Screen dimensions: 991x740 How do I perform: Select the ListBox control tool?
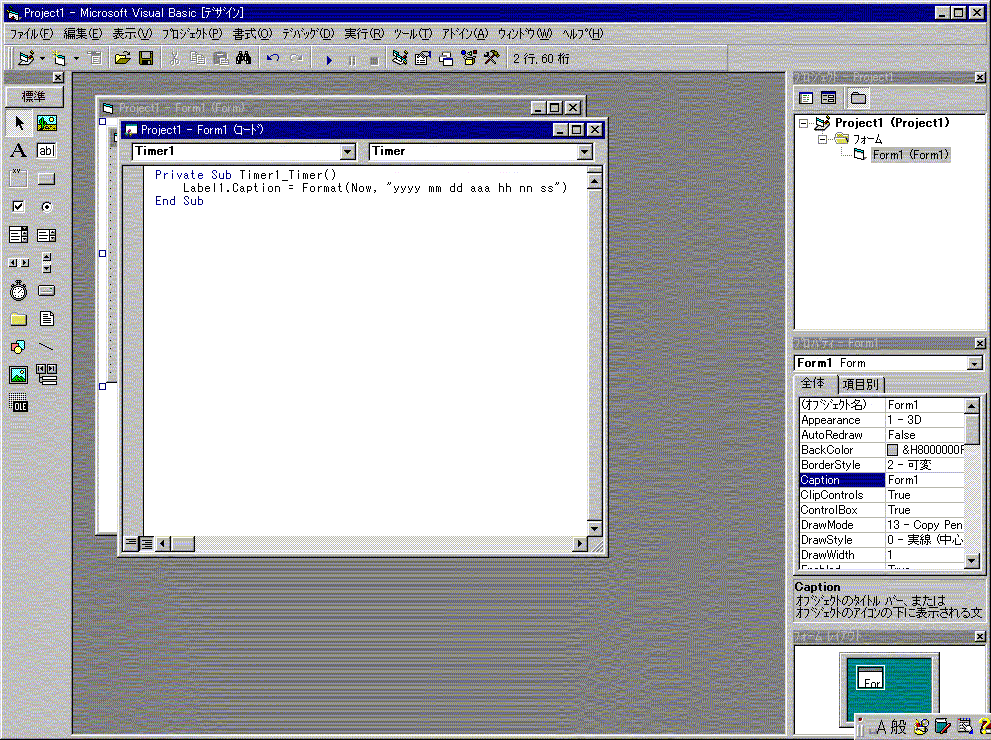pos(47,235)
